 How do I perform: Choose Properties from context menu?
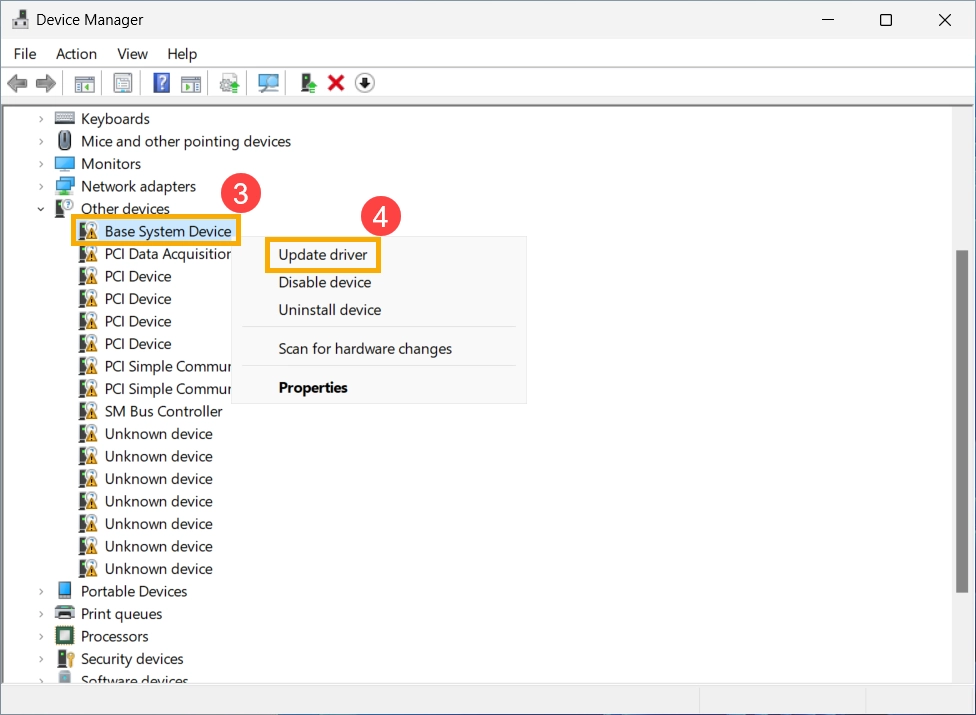tap(313, 388)
